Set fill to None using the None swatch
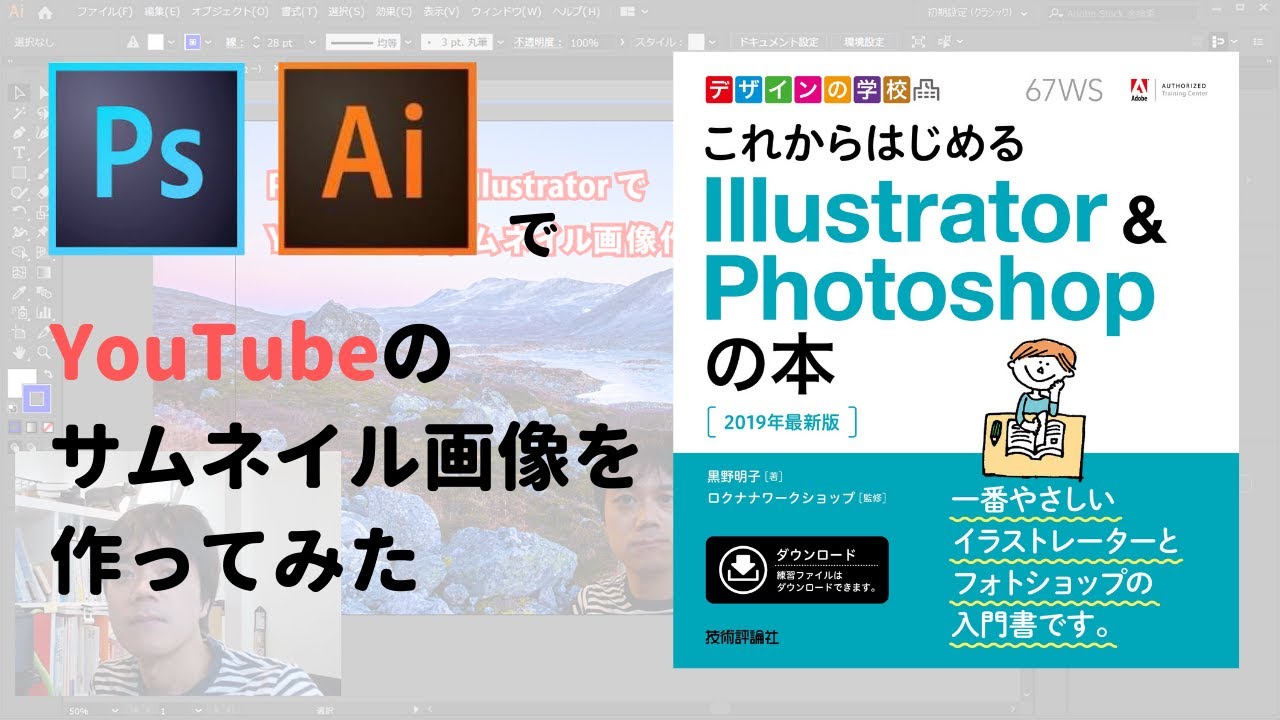Image resolution: width=1280 pixels, height=720 pixels. pyautogui.click(x=47, y=427)
